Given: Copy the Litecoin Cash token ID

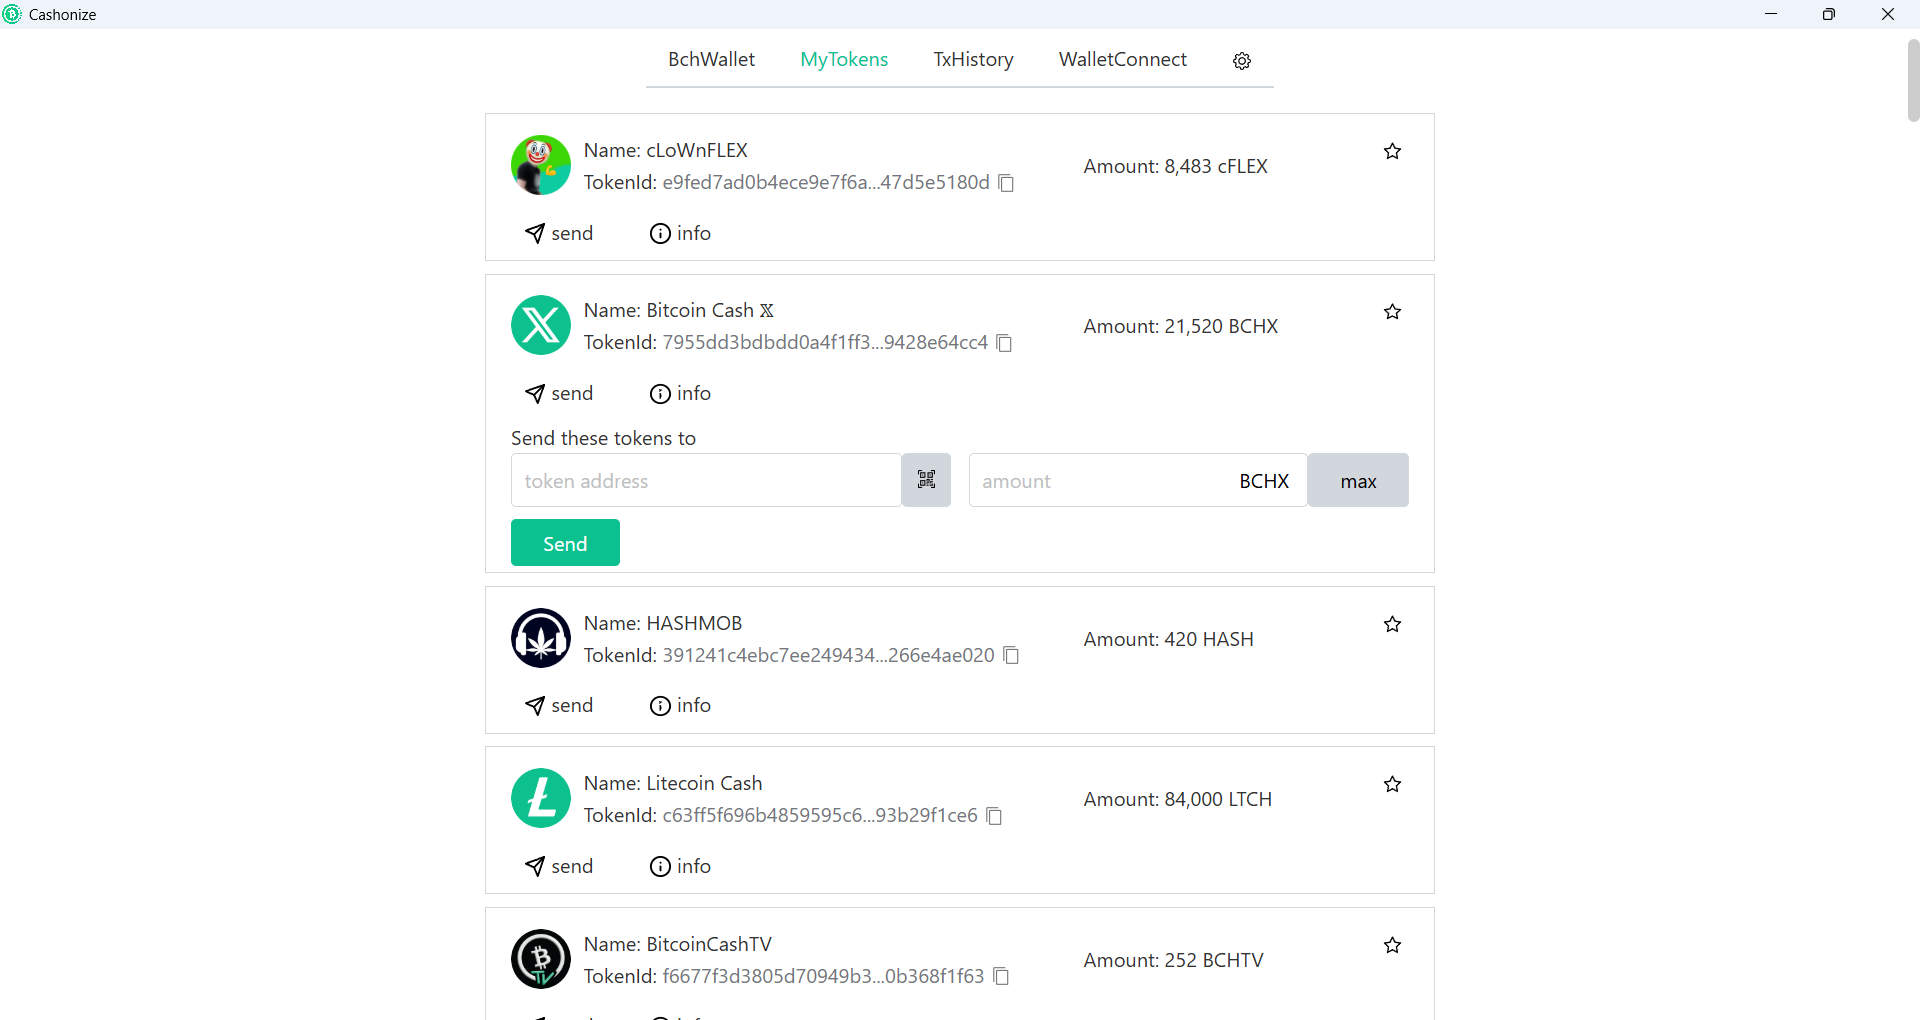Looking at the screenshot, I should pos(995,816).
